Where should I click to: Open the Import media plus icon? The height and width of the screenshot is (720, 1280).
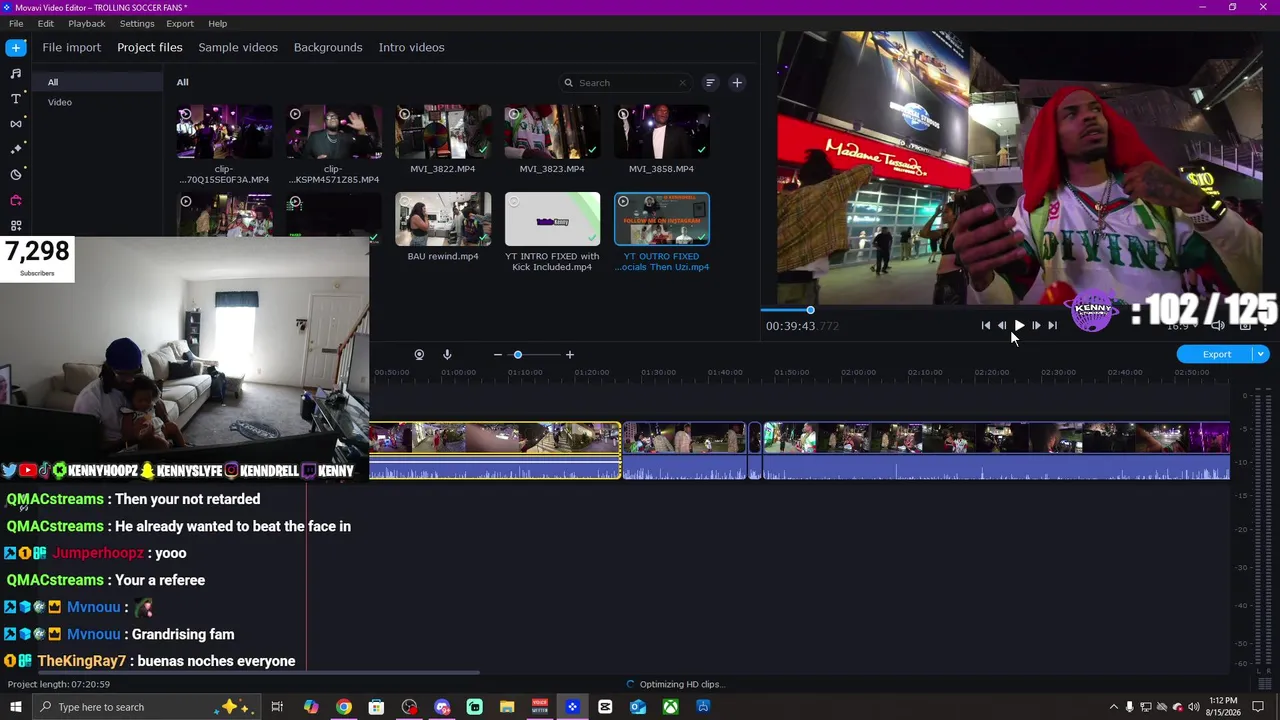coord(16,47)
